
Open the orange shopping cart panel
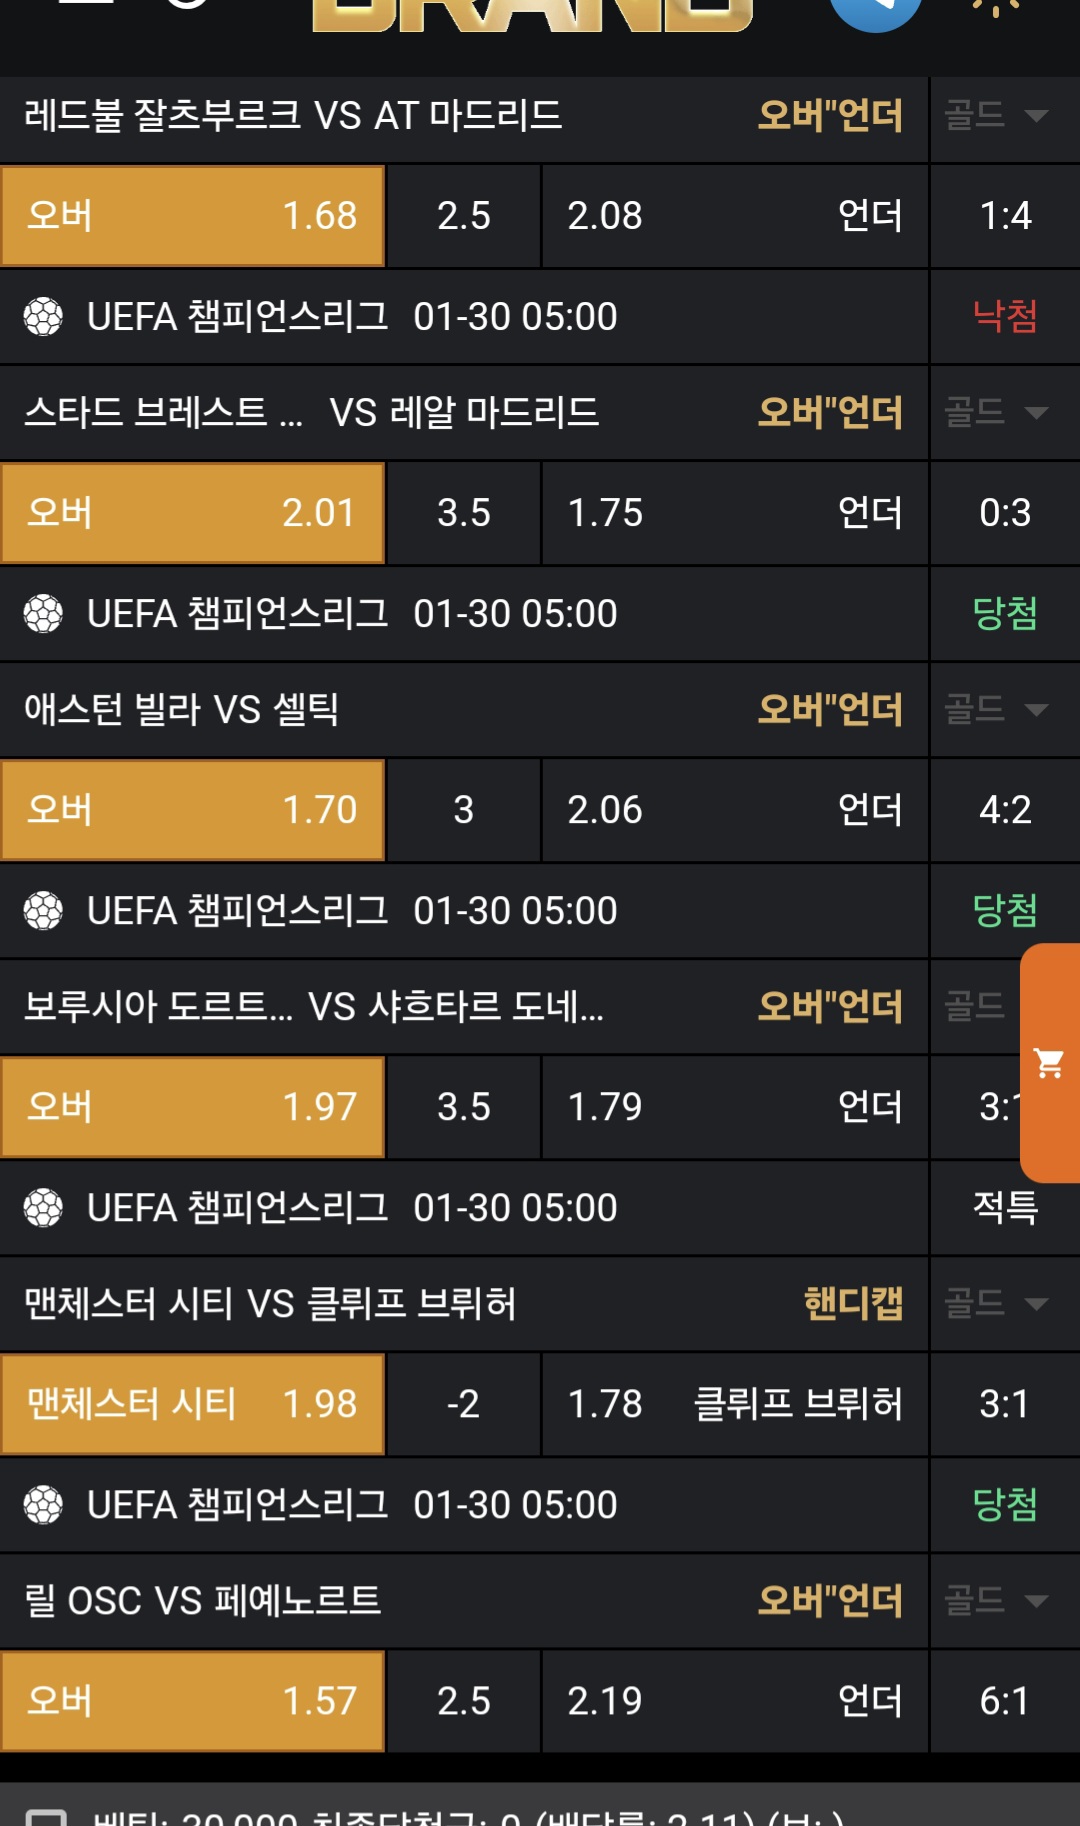[x=1050, y=1062]
